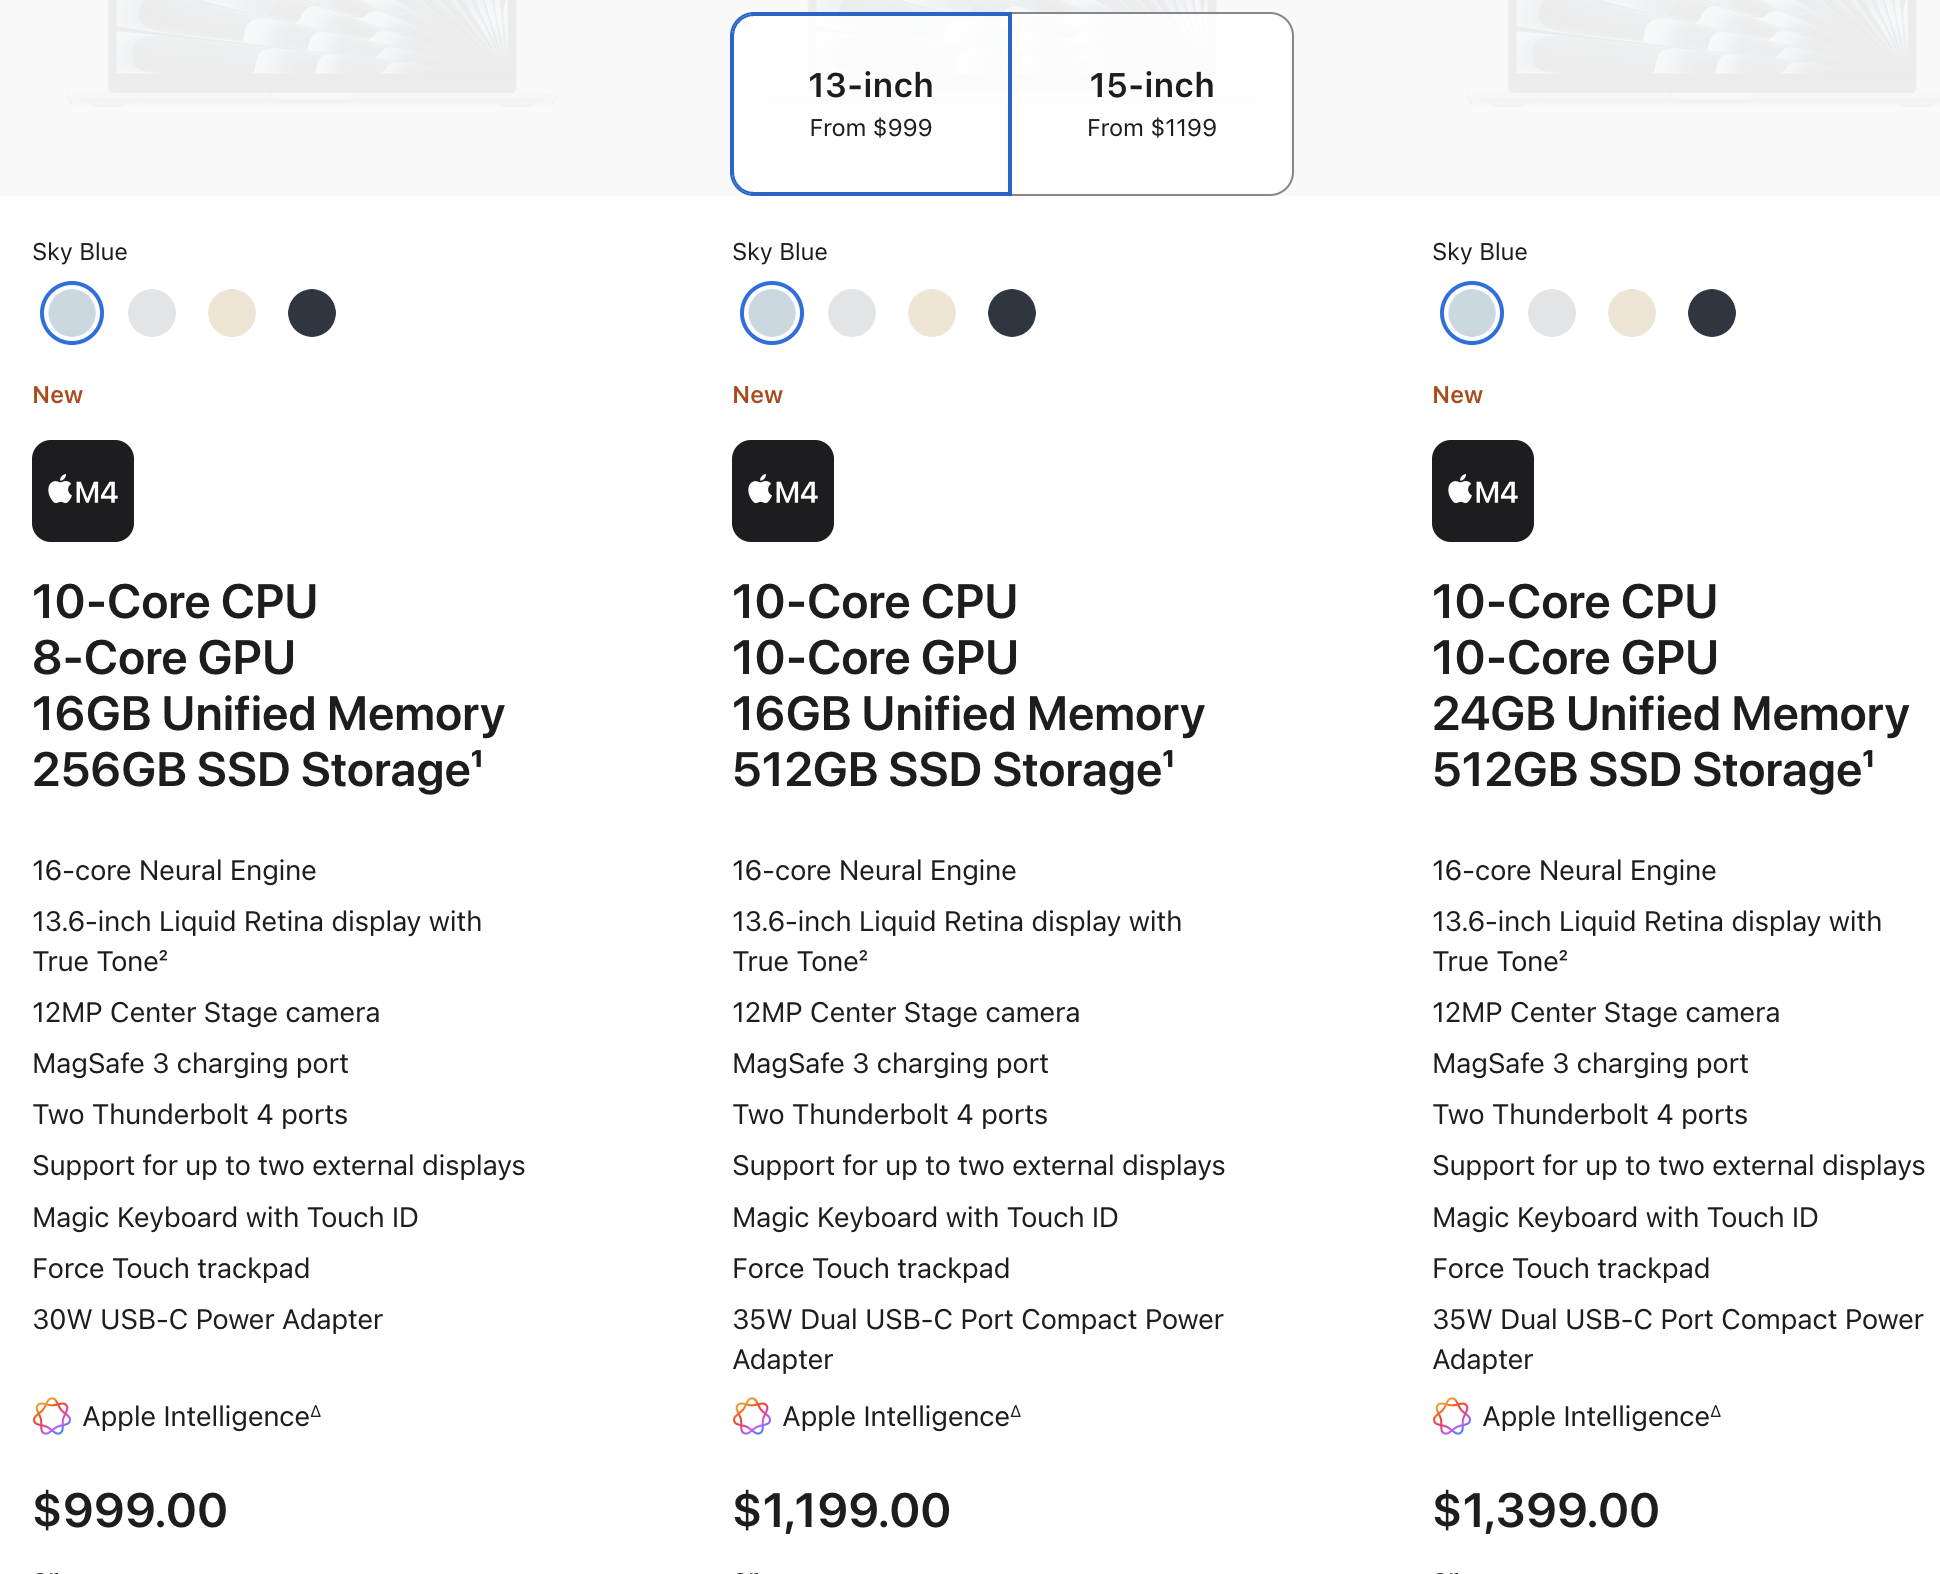1940x1574 pixels.
Task: Click Apple Intelligence icon under 24GB model
Action: tap(1452, 1416)
